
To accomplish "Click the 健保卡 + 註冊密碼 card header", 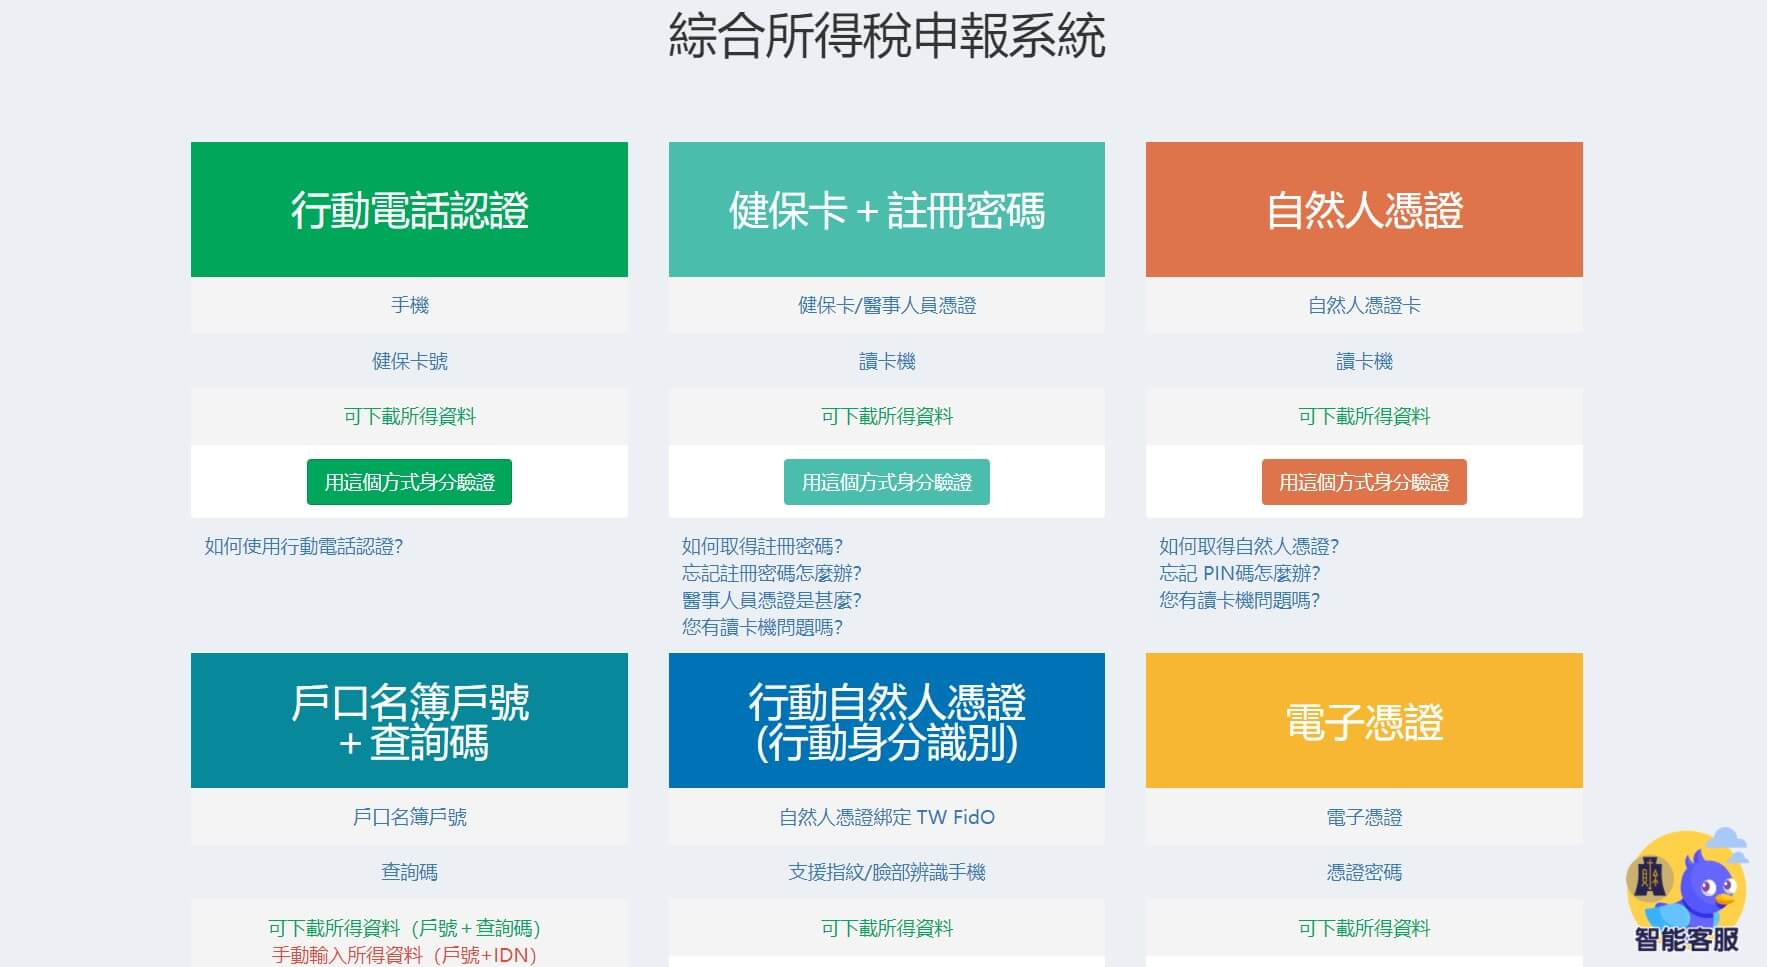I will click(x=886, y=208).
